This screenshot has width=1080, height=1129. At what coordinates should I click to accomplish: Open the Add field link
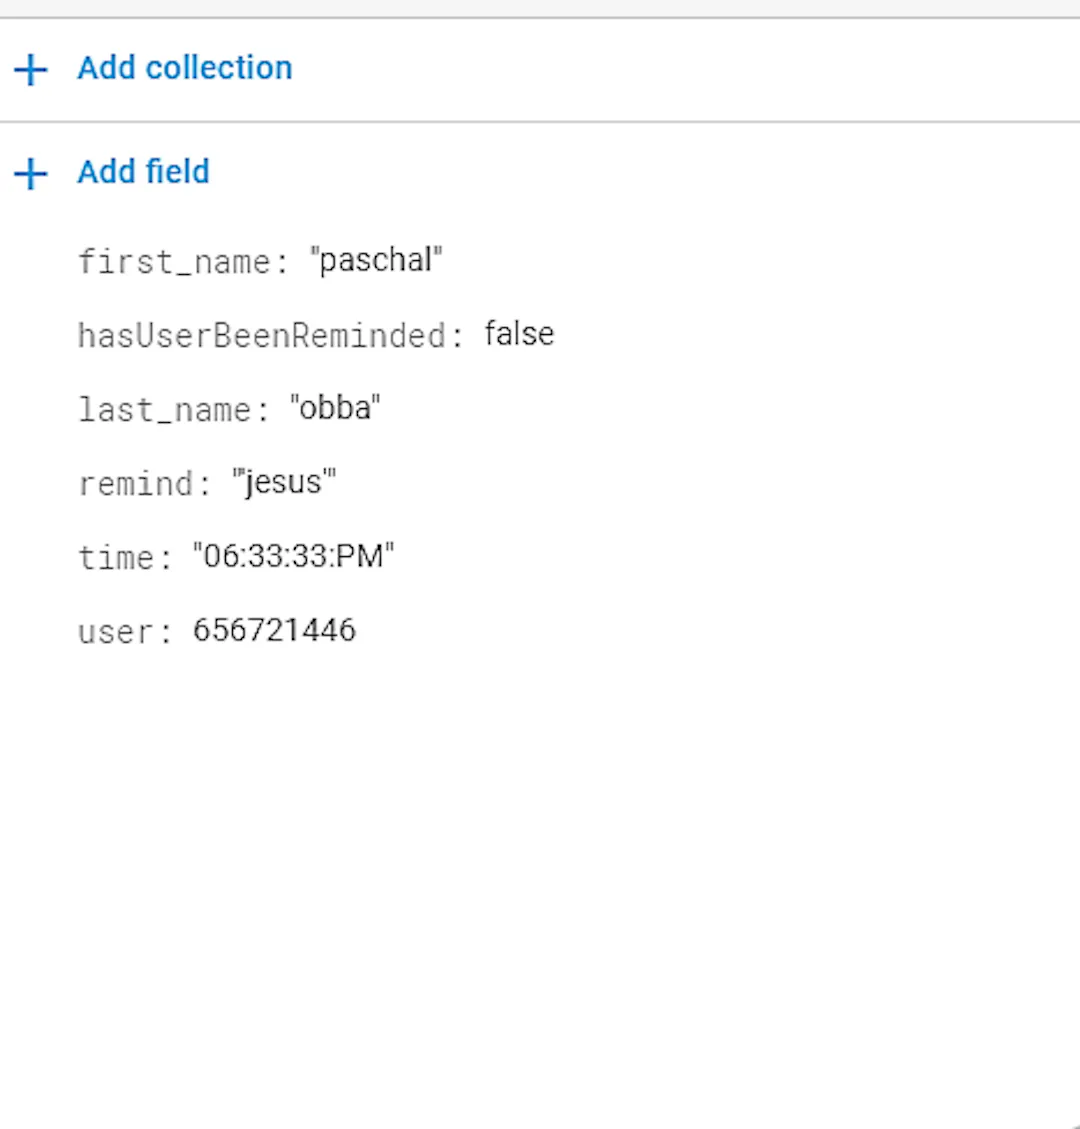click(x=143, y=171)
